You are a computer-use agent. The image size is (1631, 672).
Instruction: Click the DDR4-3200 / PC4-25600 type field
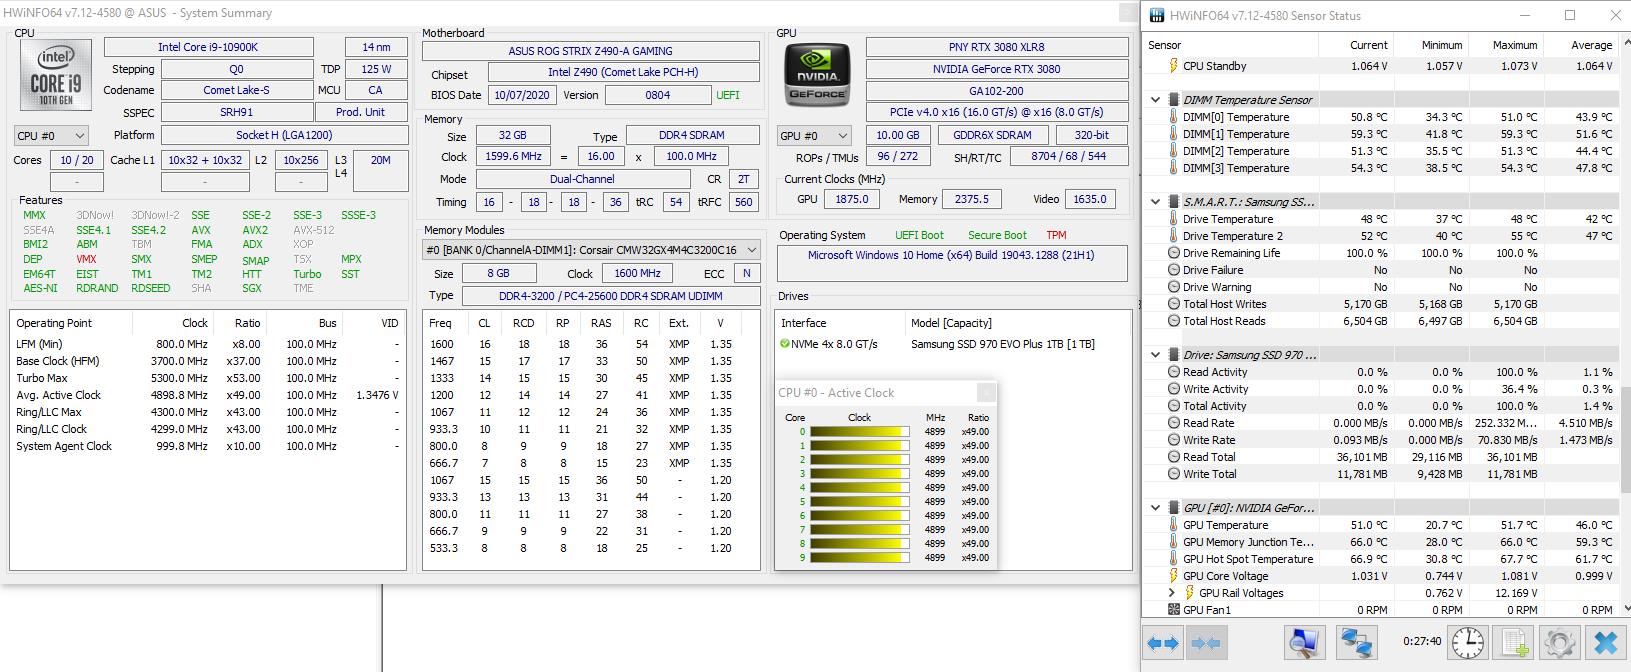pos(610,296)
